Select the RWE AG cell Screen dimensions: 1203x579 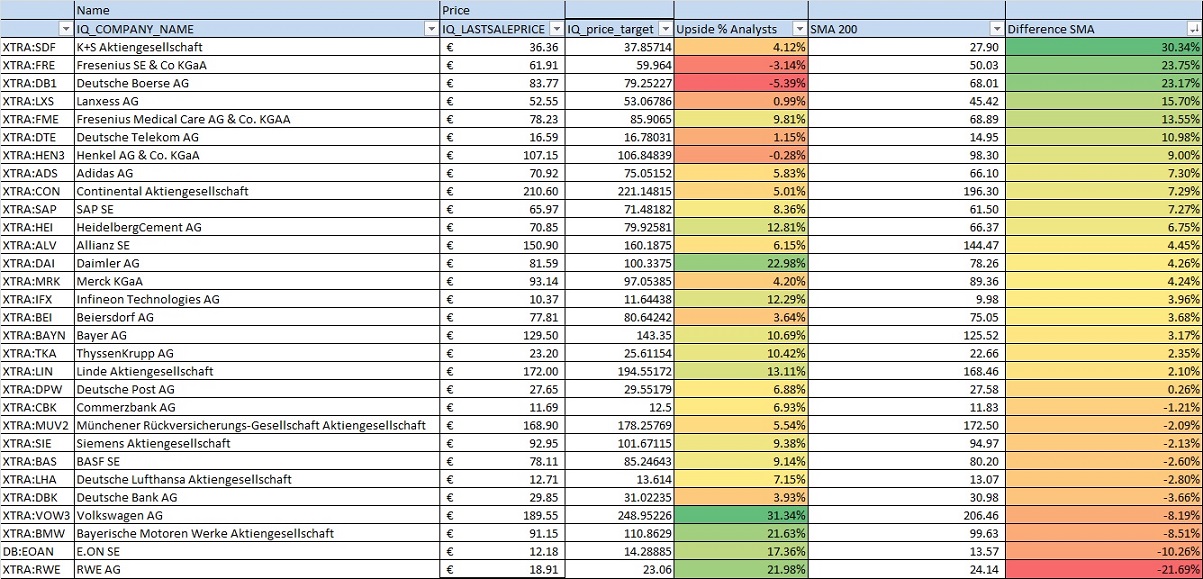[x=257, y=569]
